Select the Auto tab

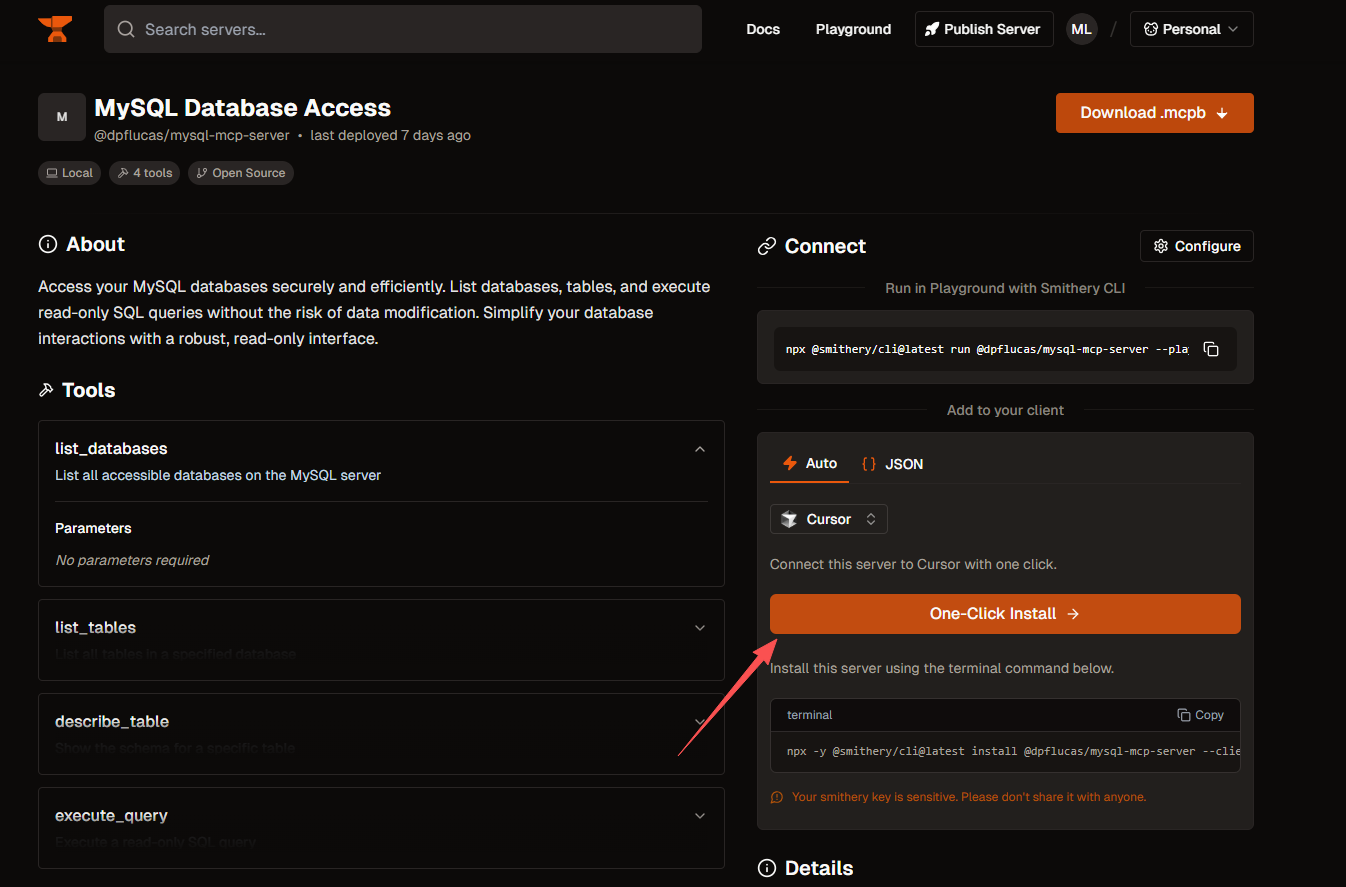click(810, 464)
